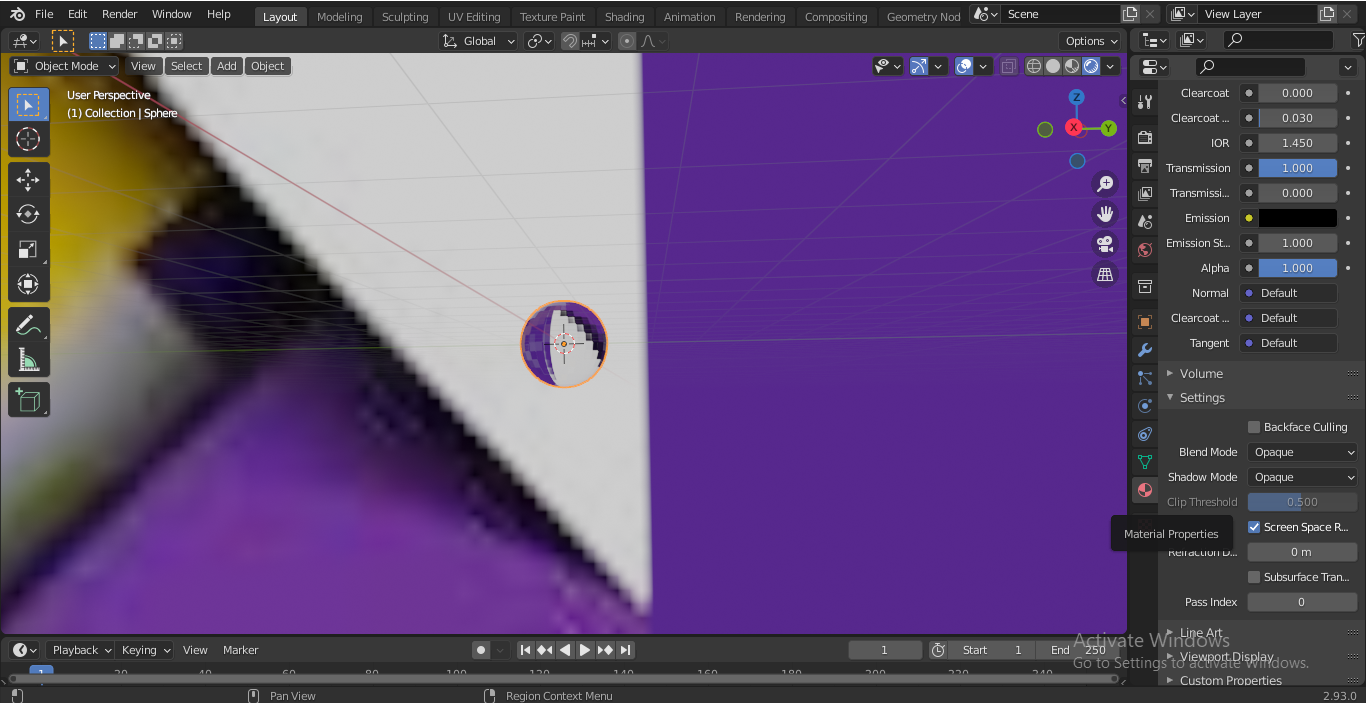Open the Particles properties tab

point(1145,378)
